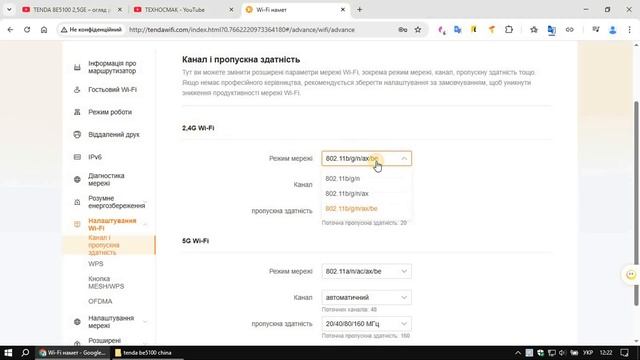Open a new browser tab

coord(360,9)
